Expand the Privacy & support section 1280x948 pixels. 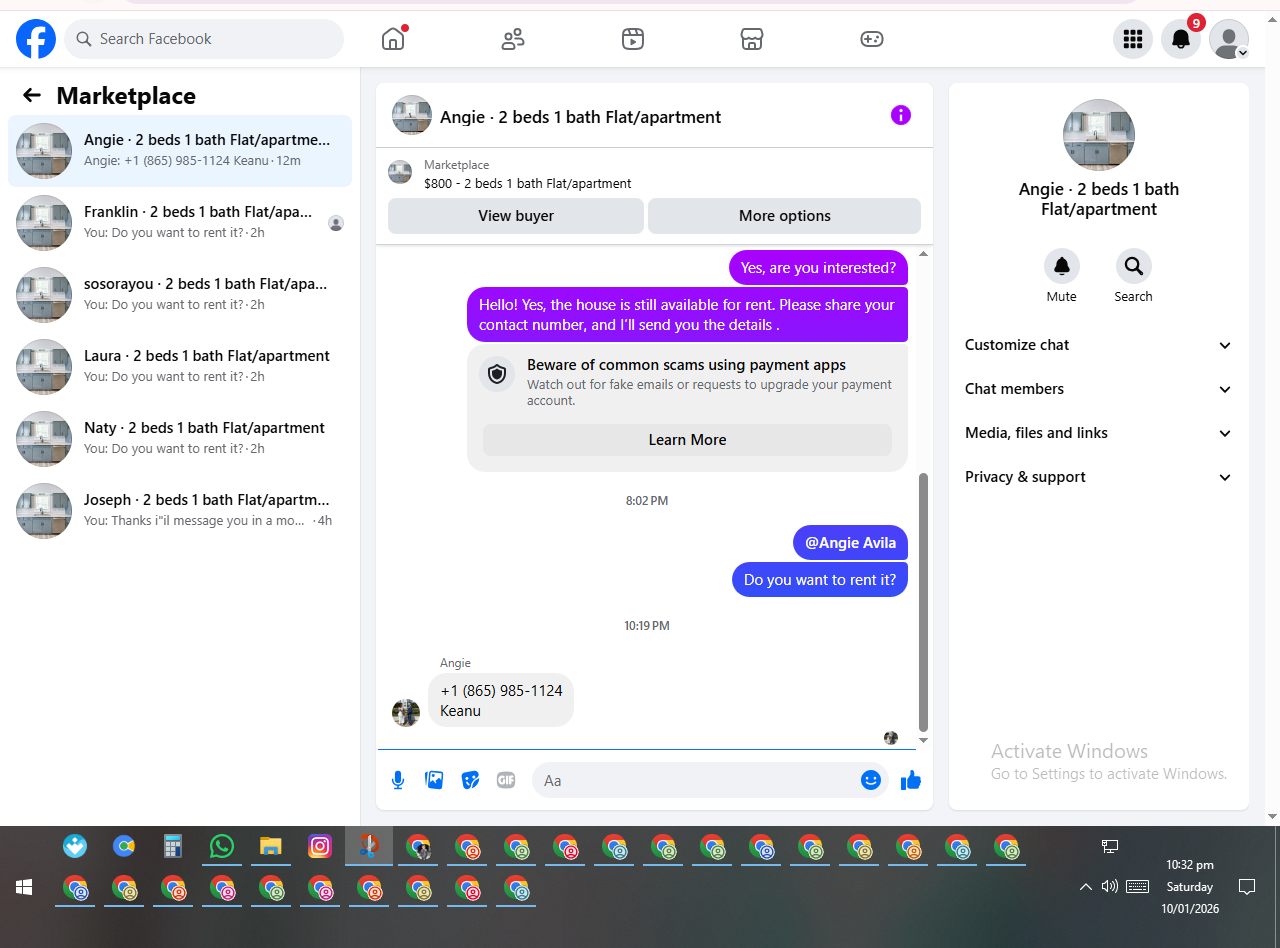(x=1099, y=477)
